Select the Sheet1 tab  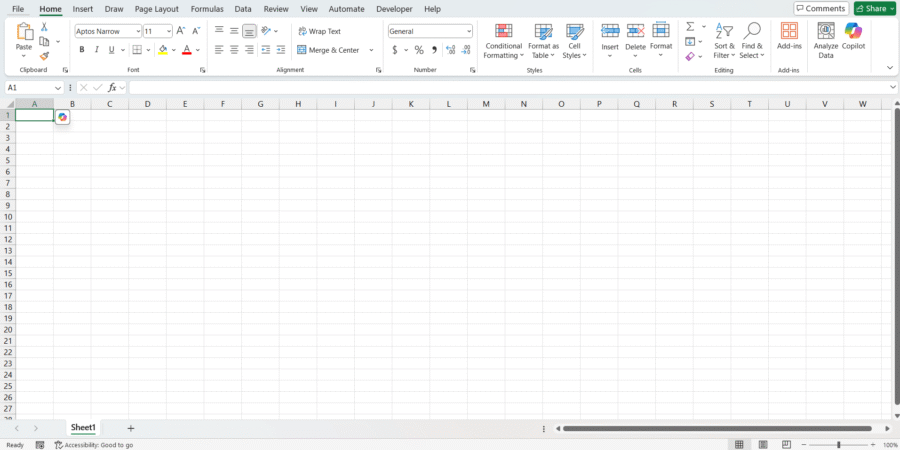pyautogui.click(x=83, y=428)
